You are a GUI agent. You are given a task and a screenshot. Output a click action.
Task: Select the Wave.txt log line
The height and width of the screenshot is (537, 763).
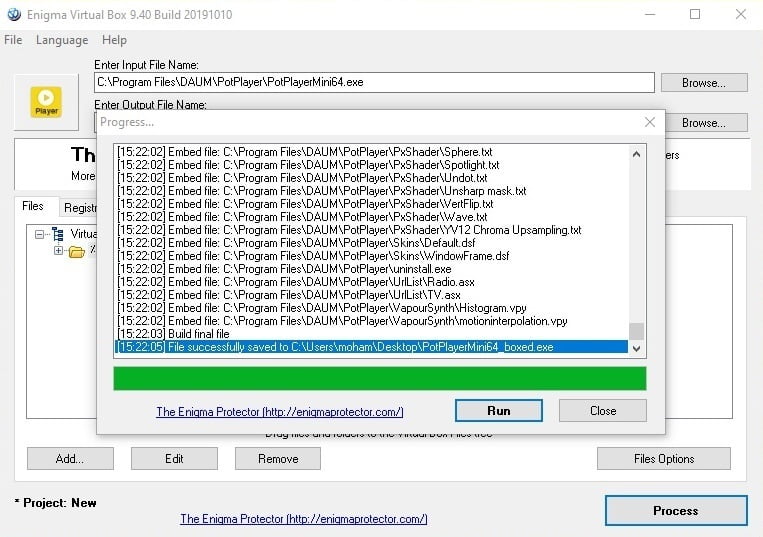point(371,217)
